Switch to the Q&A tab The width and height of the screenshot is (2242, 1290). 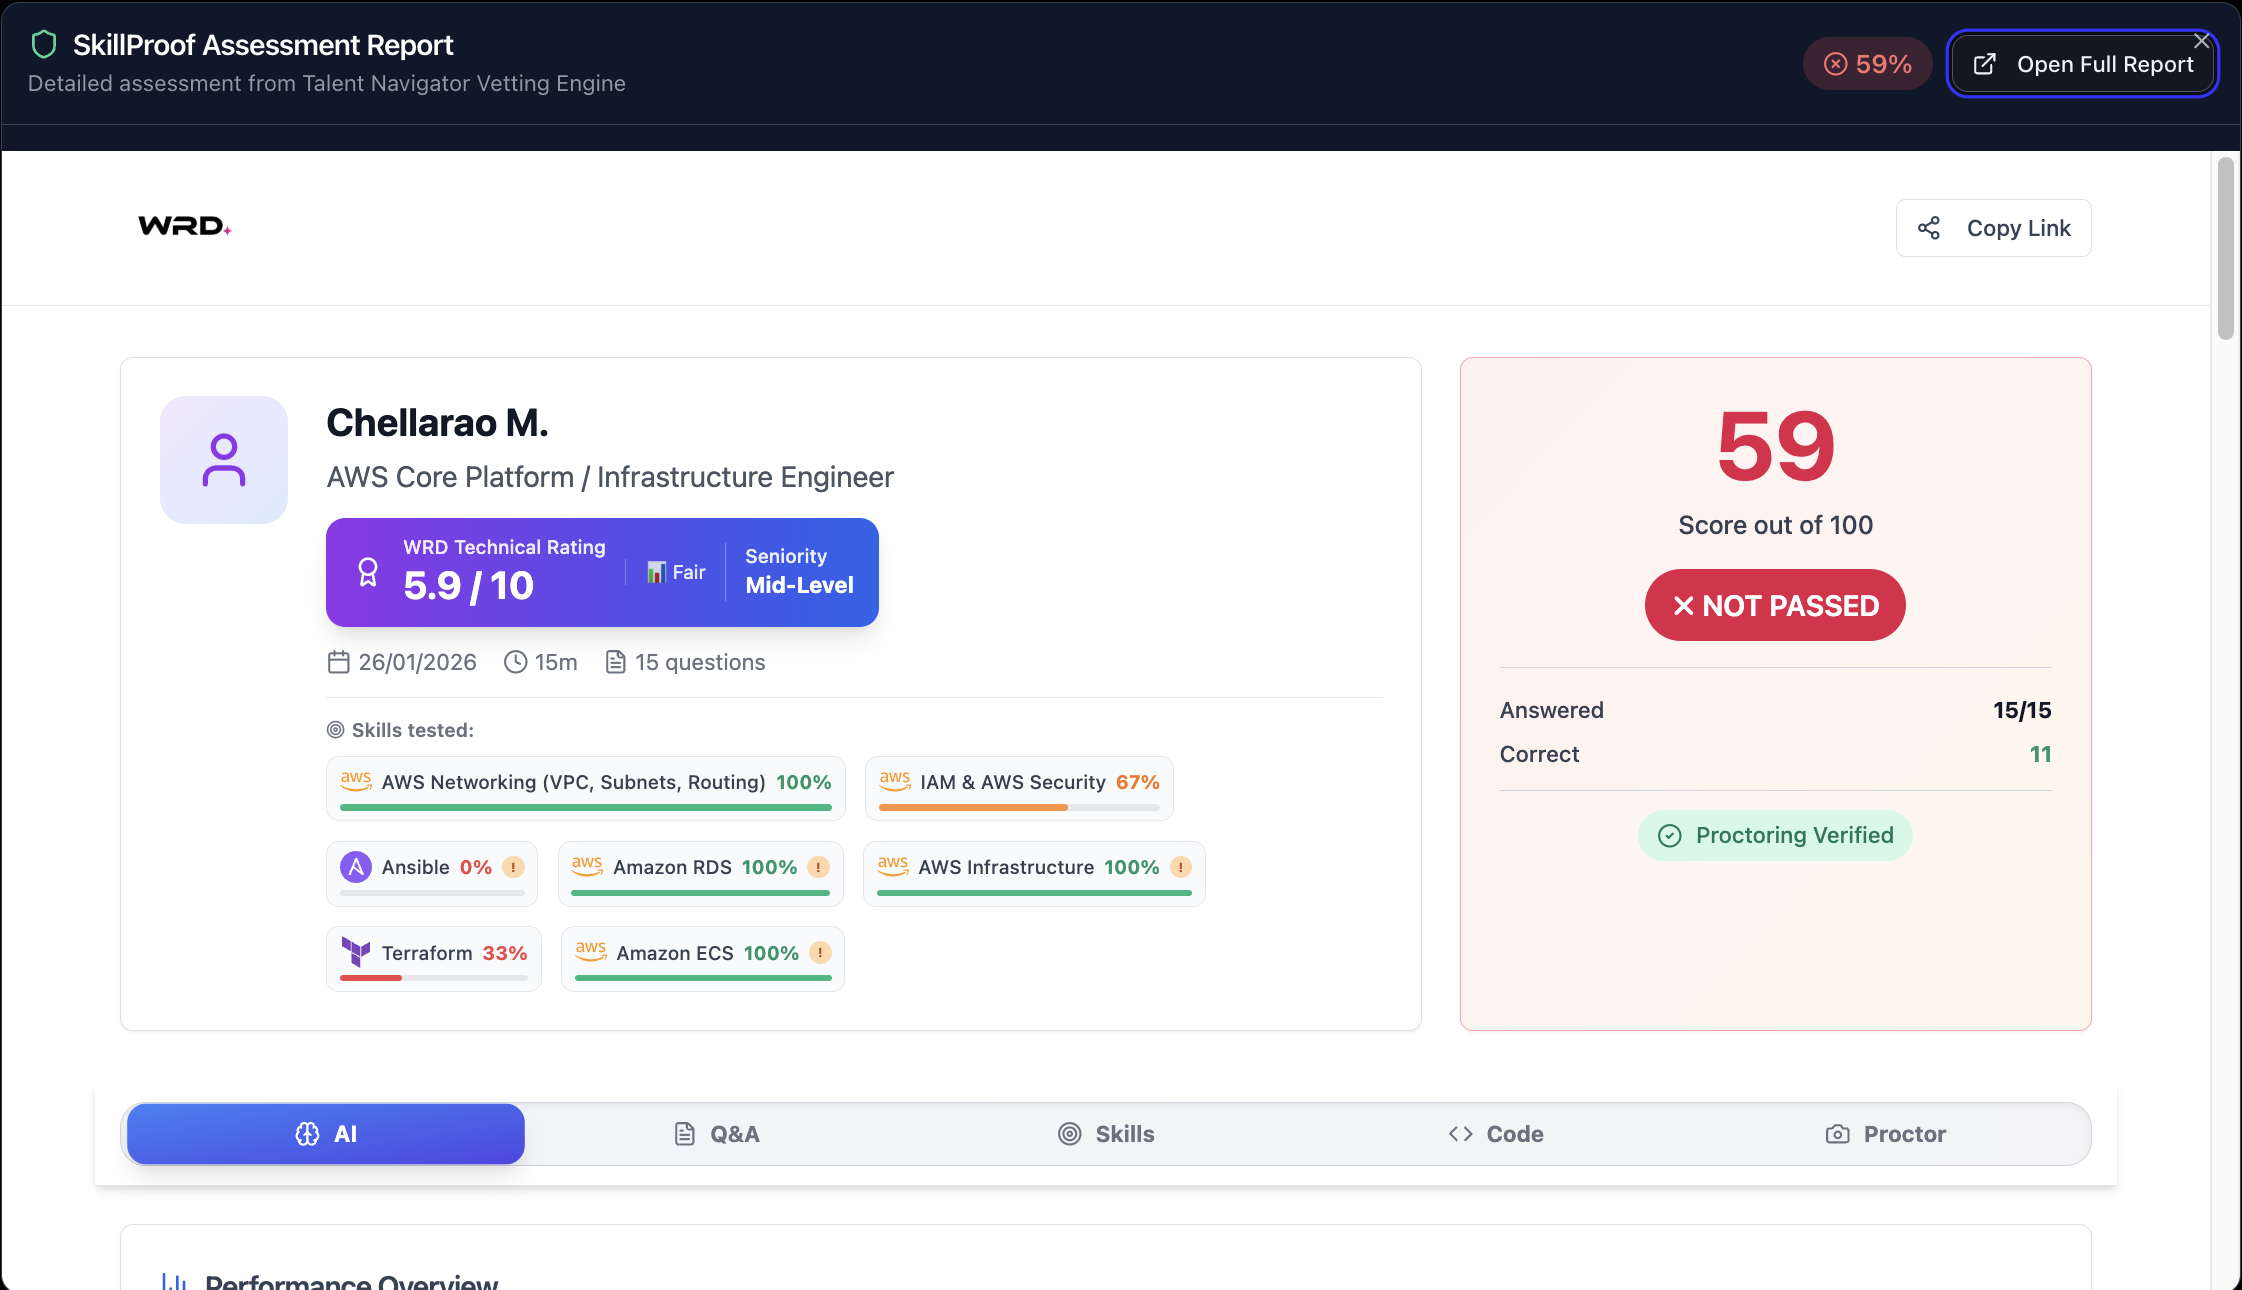tap(716, 1134)
